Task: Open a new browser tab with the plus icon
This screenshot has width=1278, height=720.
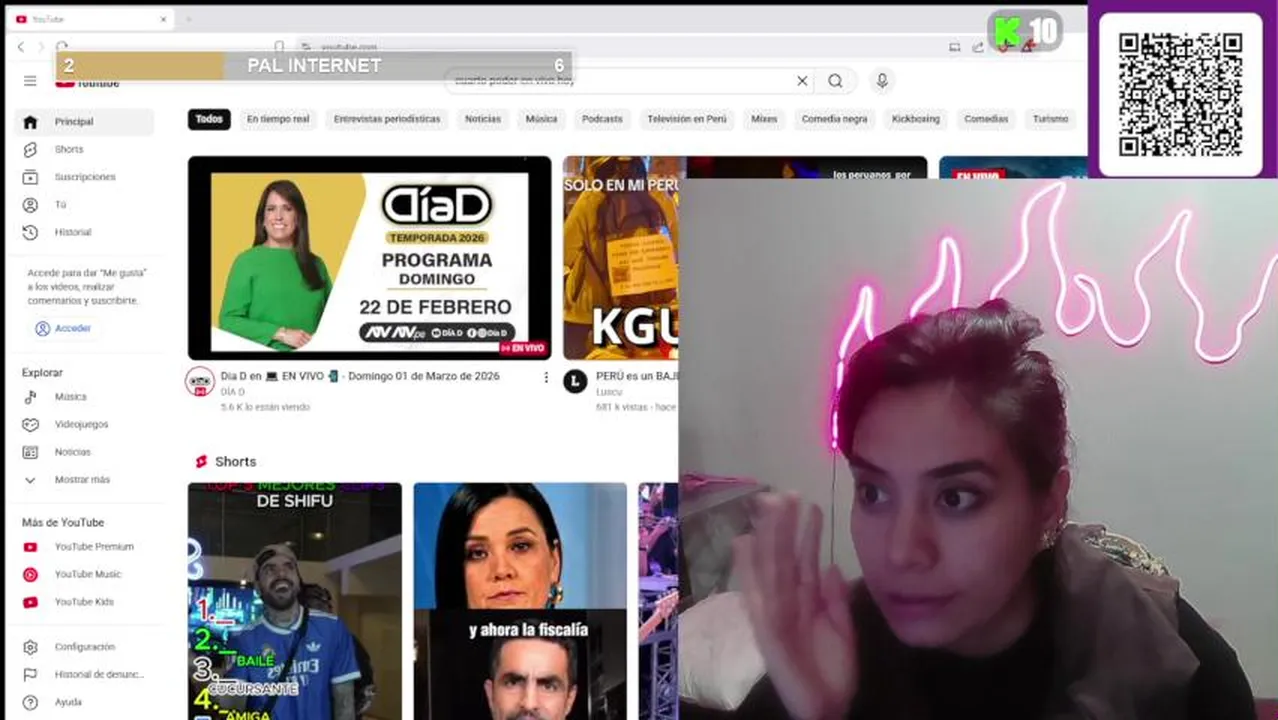Action: point(188,19)
